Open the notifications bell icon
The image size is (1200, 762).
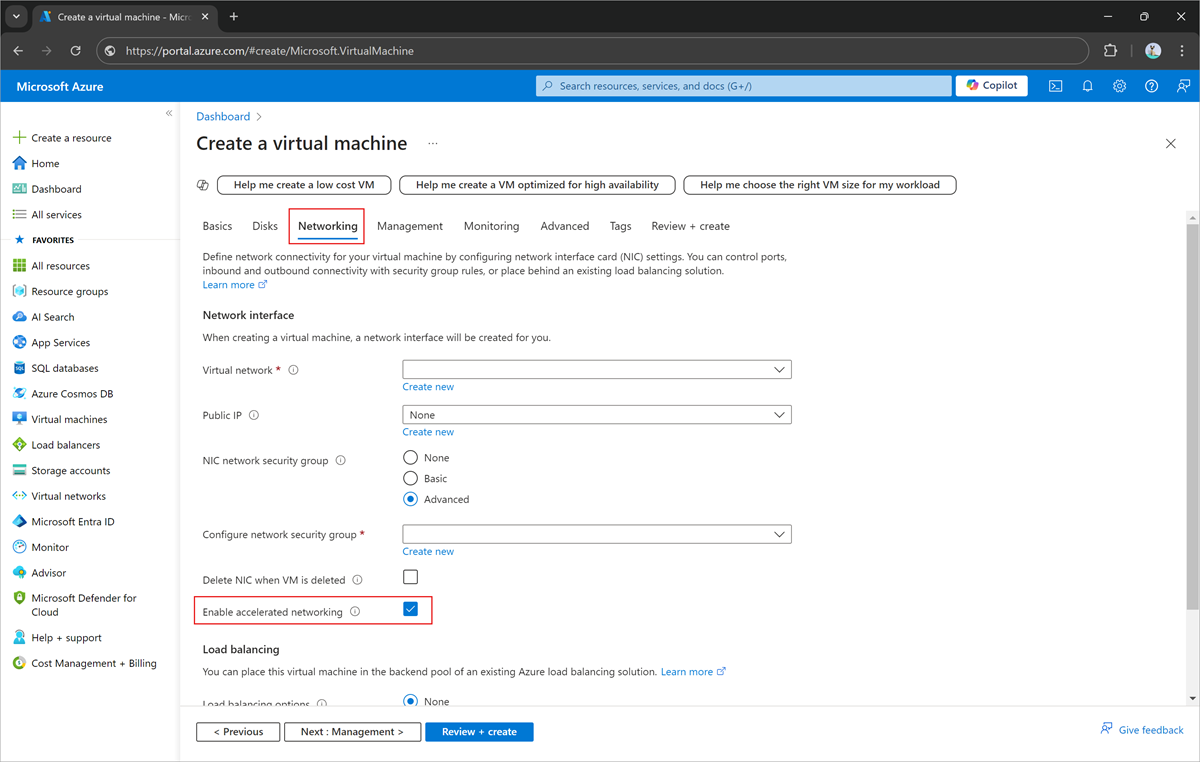[x=1087, y=86]
